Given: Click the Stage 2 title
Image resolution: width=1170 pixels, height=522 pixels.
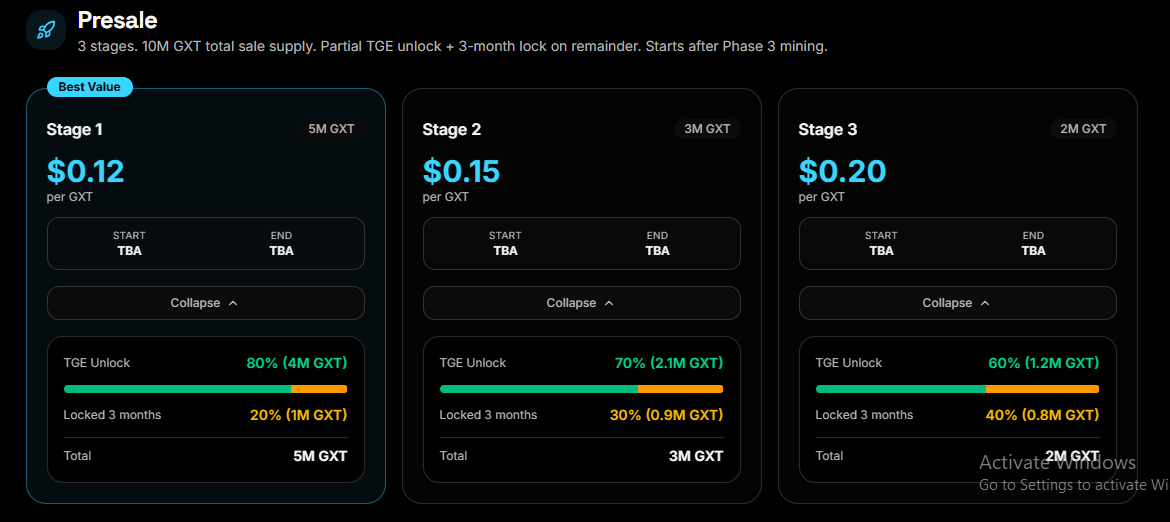Looking at the screenshot, I should pyautogui.click(x=451, y=130).
